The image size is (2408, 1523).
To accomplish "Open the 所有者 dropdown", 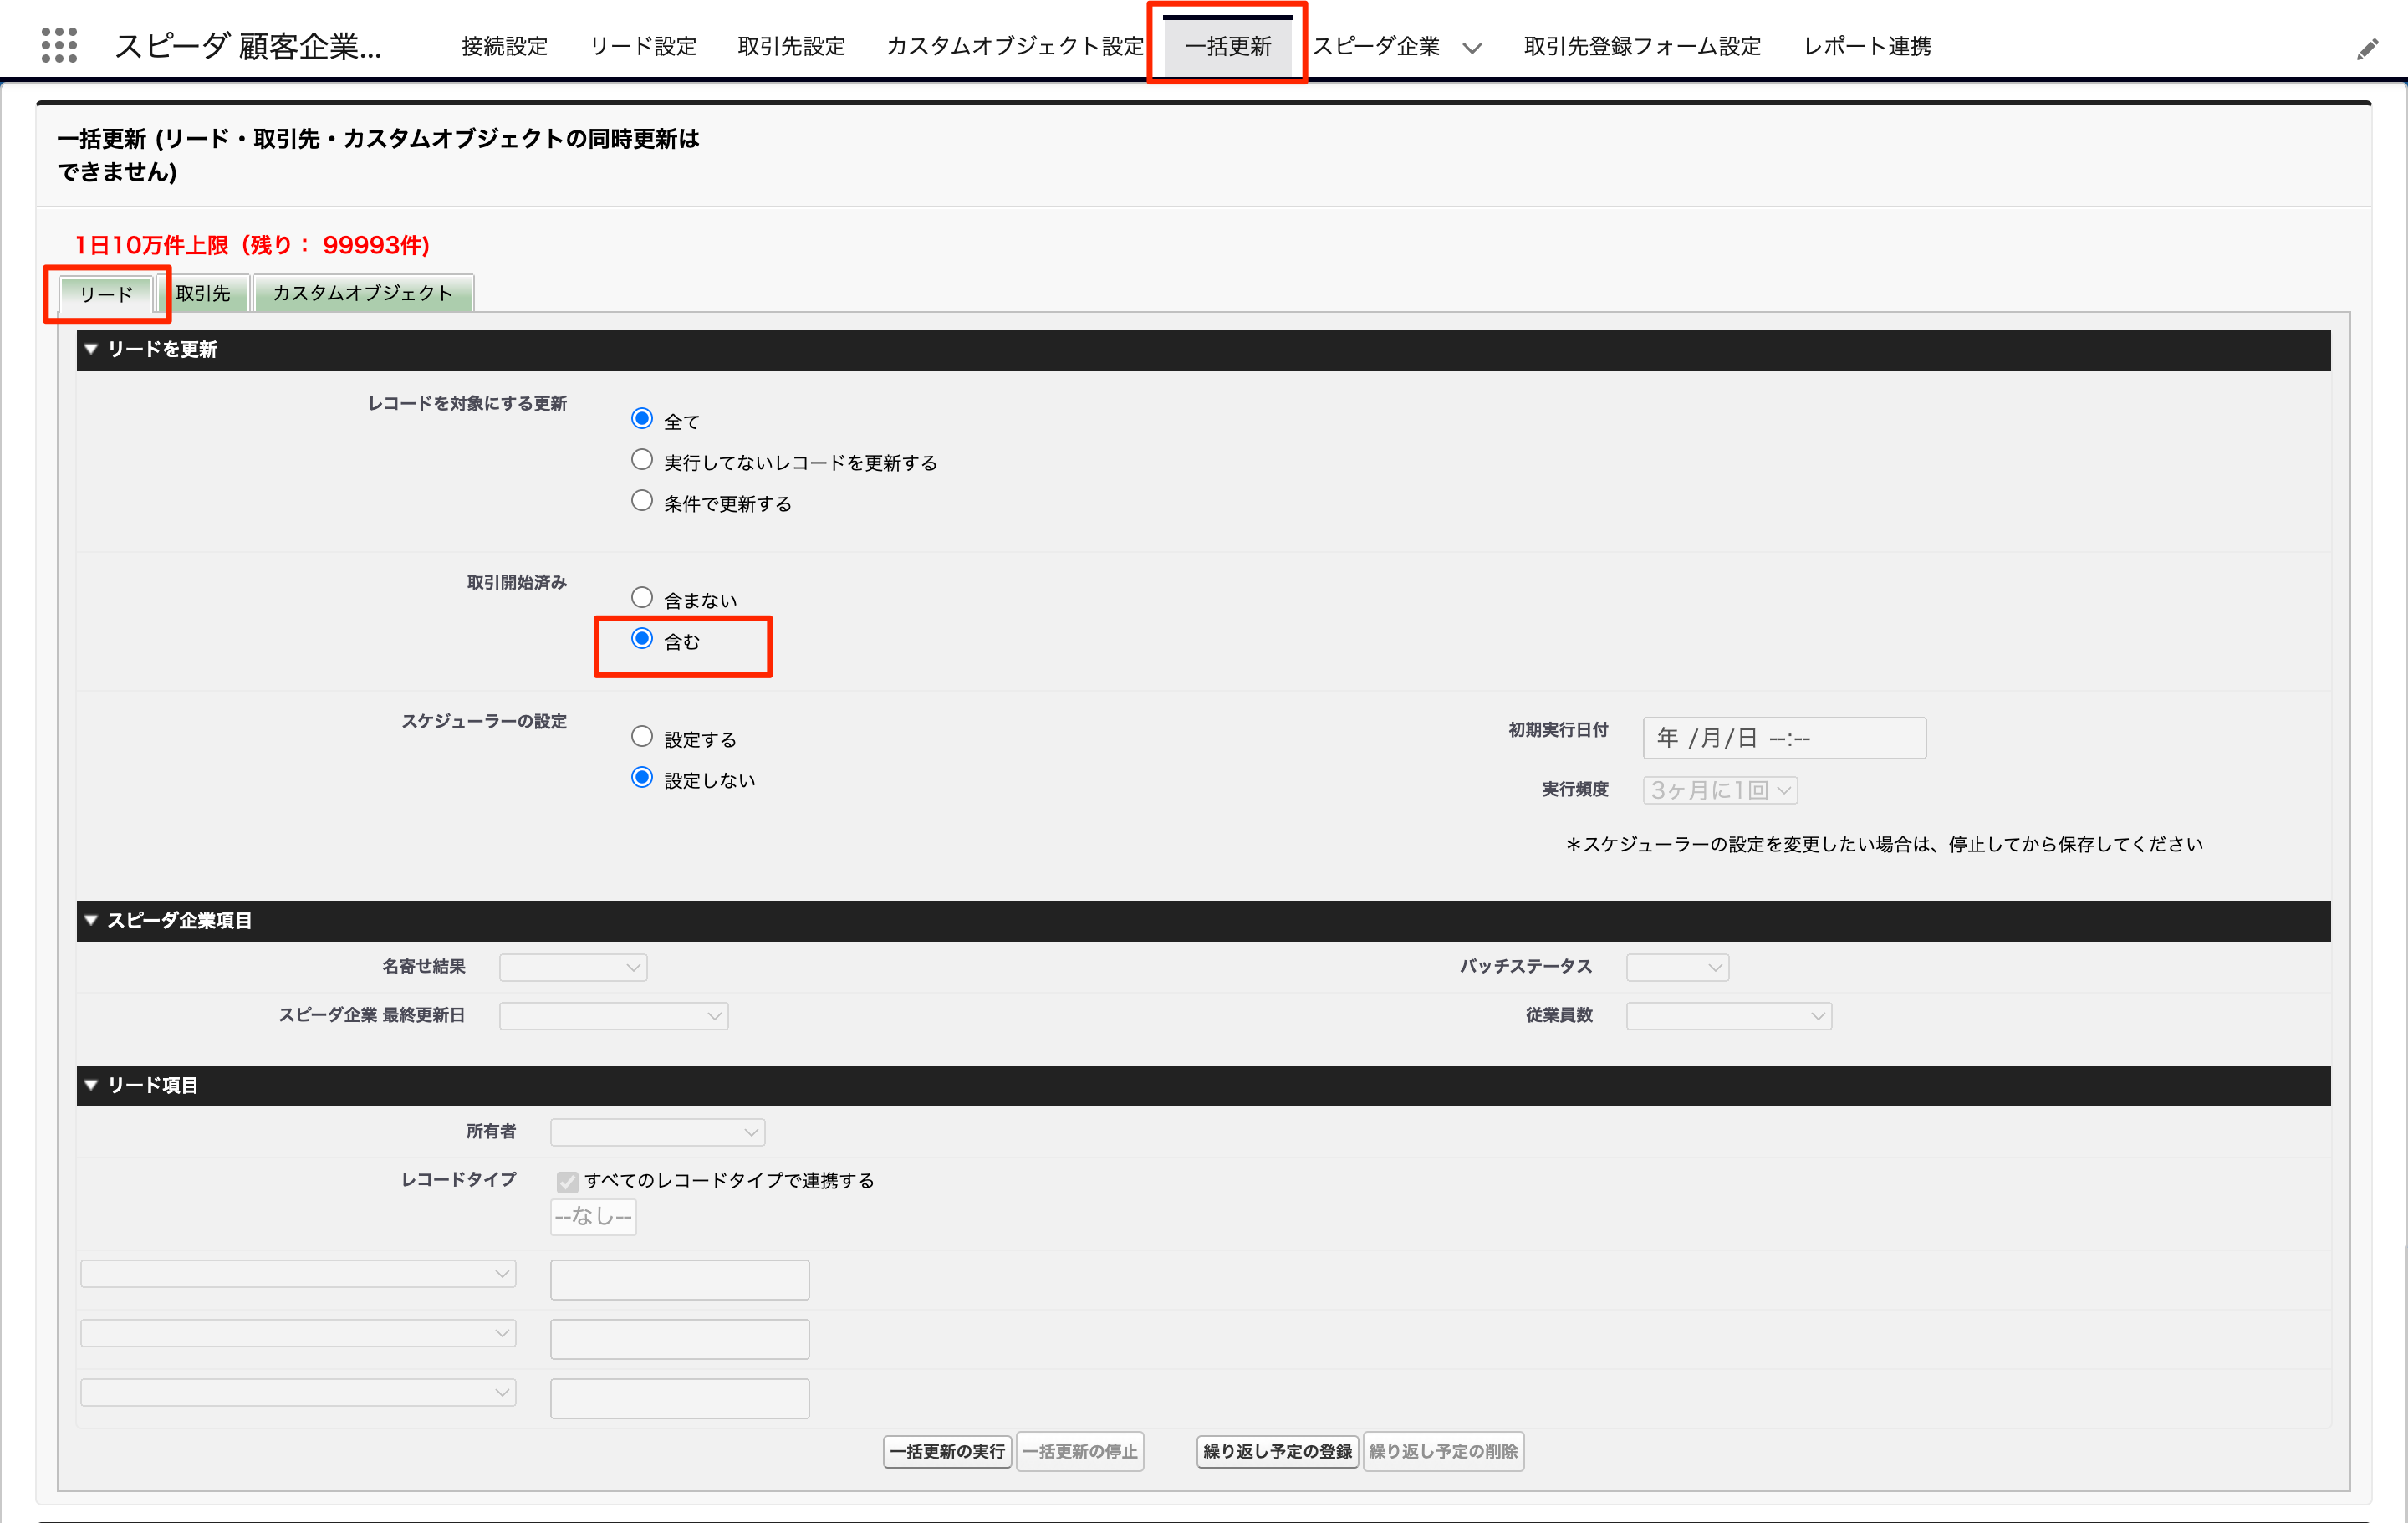I will click(x=657, y=1132).
